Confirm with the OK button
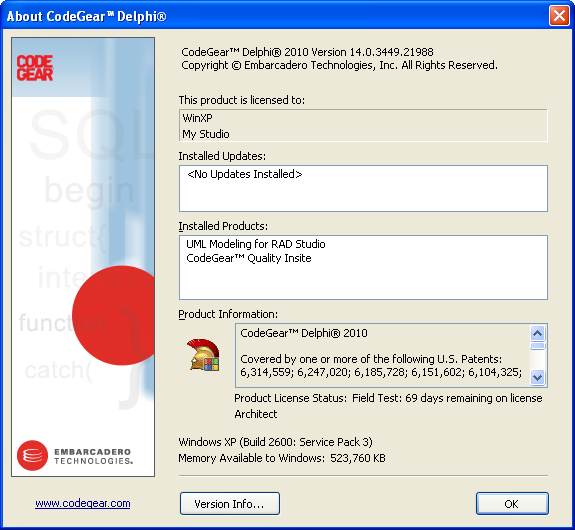Viewport: 575px width, 530px height. click(x=512, y=504)
